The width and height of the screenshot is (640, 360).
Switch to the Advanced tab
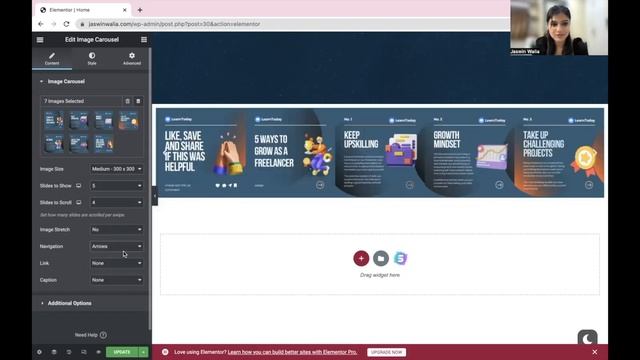pos(132,59)
